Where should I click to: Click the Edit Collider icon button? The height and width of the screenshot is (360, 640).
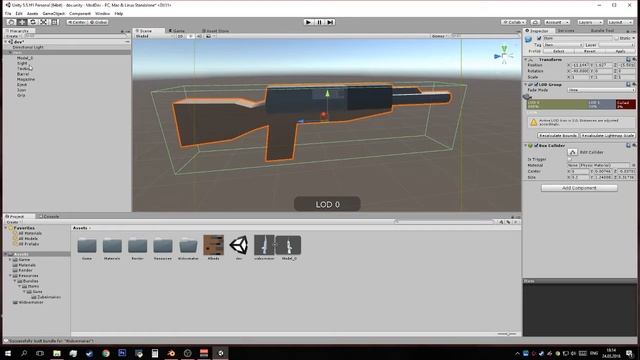click(x=573, y=152)
